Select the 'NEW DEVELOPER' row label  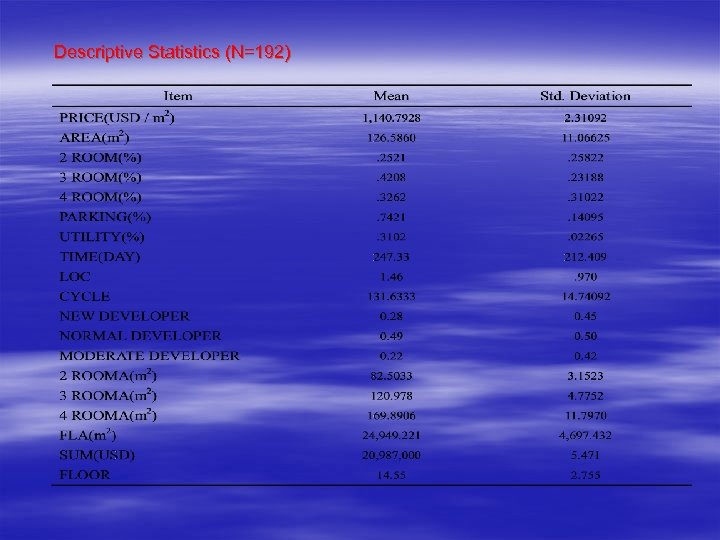tap(124, 316)
